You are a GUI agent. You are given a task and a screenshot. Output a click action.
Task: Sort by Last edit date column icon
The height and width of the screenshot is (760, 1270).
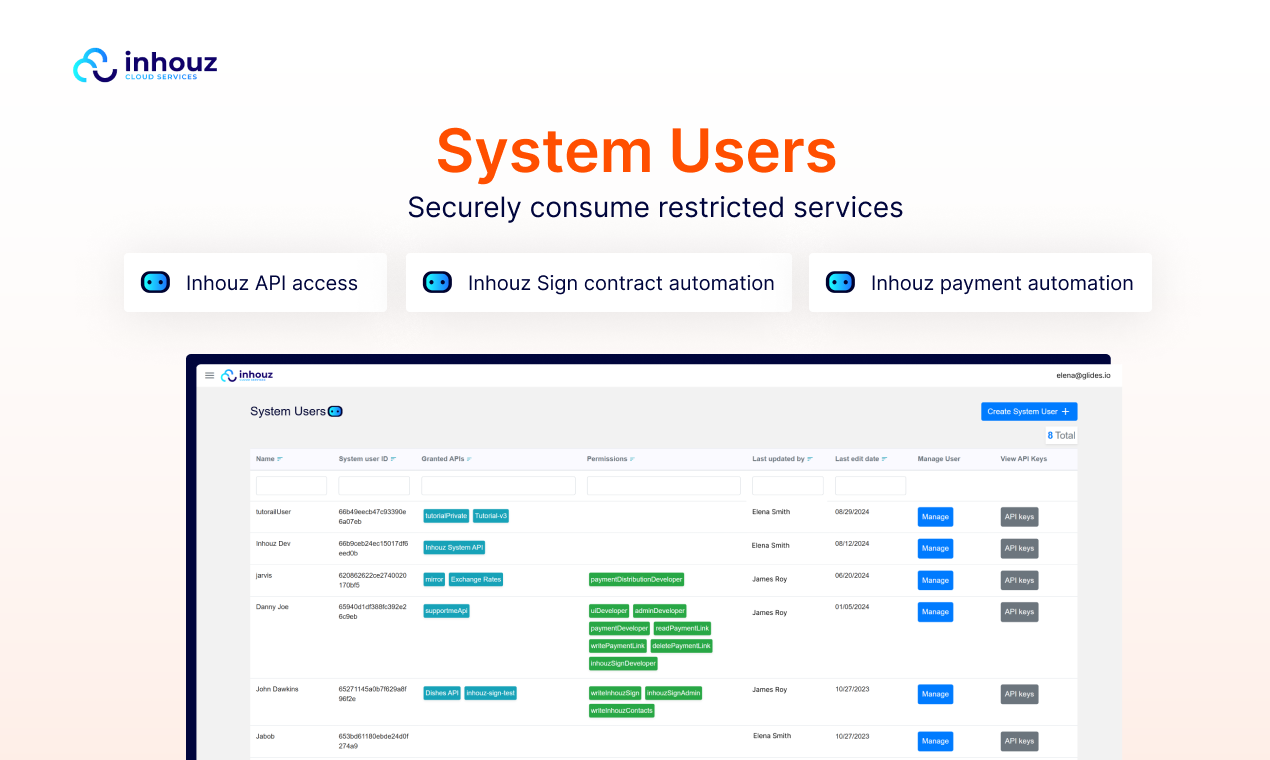click(885, 459)
